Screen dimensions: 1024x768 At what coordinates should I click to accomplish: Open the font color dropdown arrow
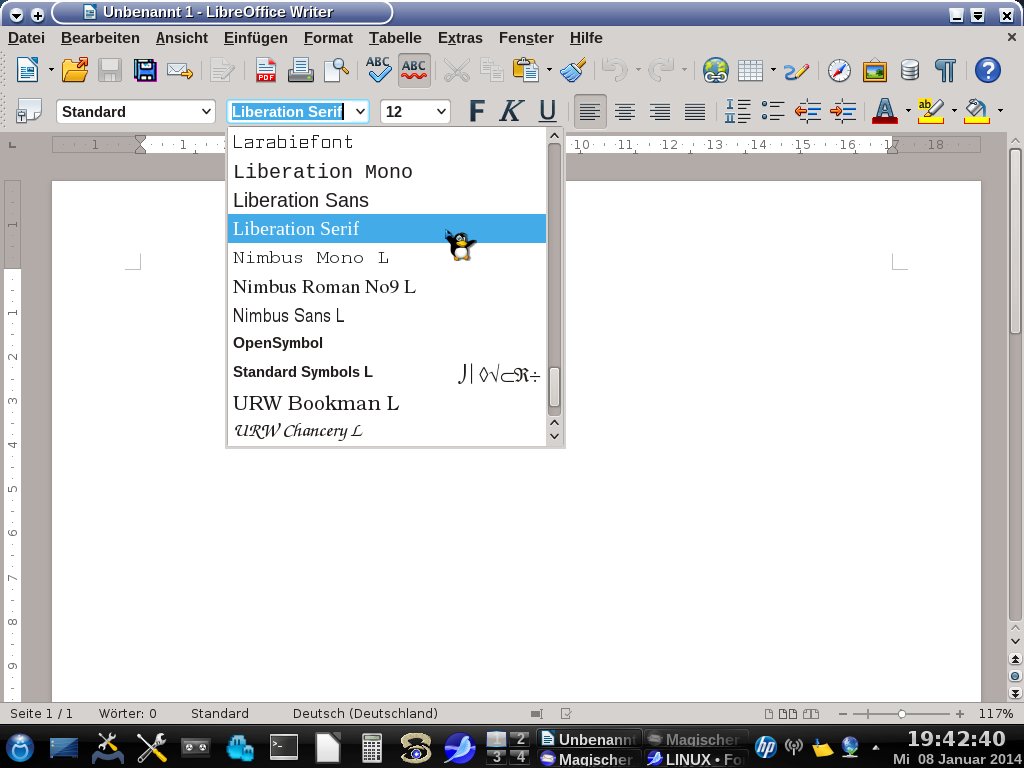click(908, 111)
